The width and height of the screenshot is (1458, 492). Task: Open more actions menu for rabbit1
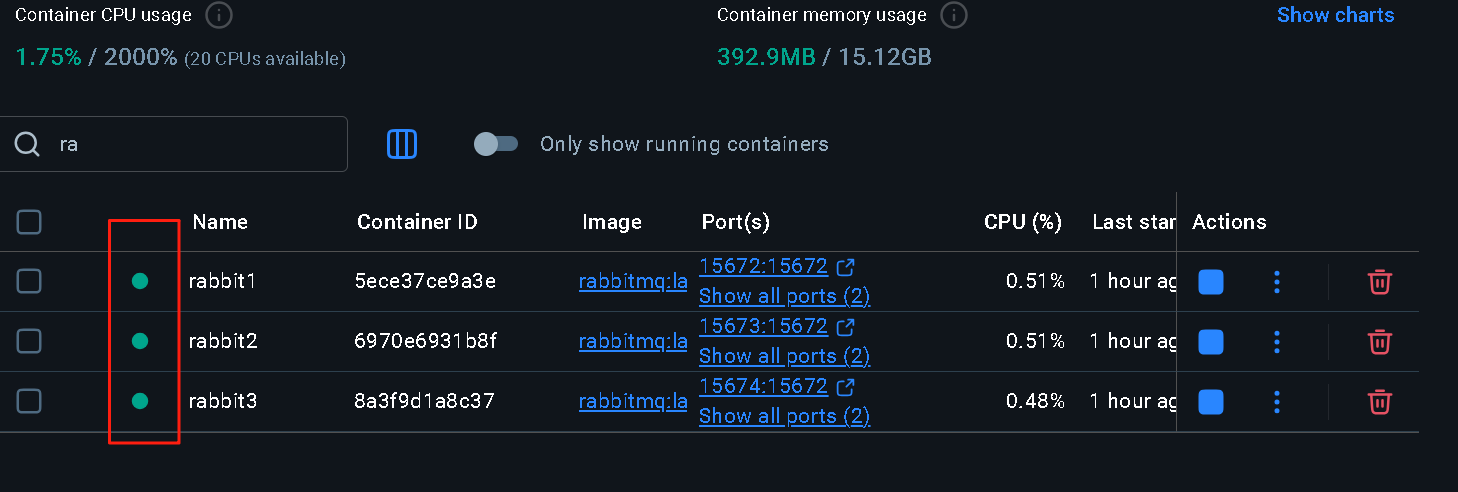coord(1277,282)
